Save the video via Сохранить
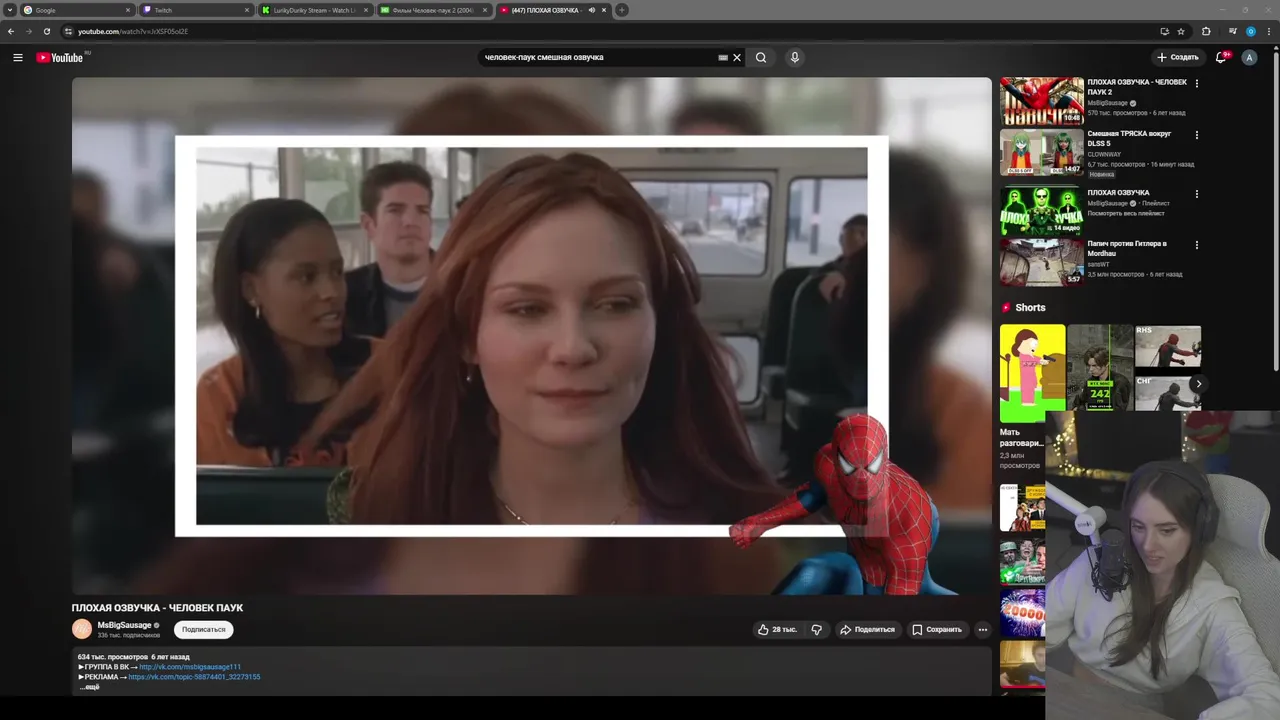 (937, 629)
